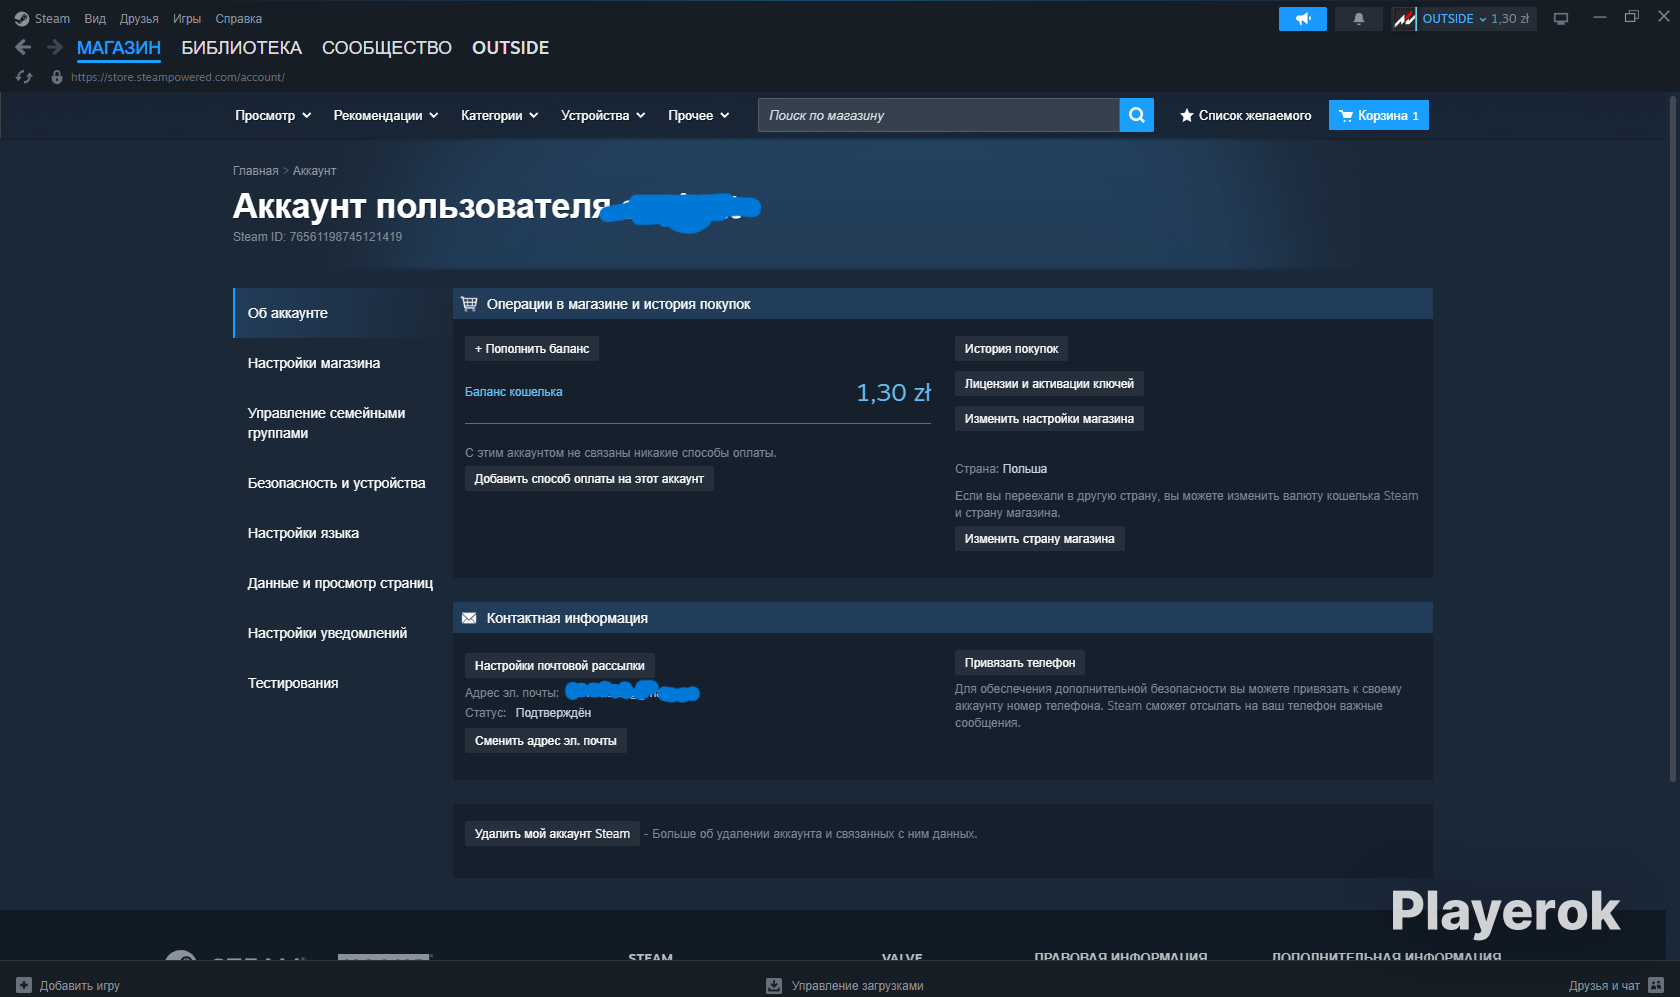
Task: Click the Баланс кошелька link
Action: click(513, 392)
